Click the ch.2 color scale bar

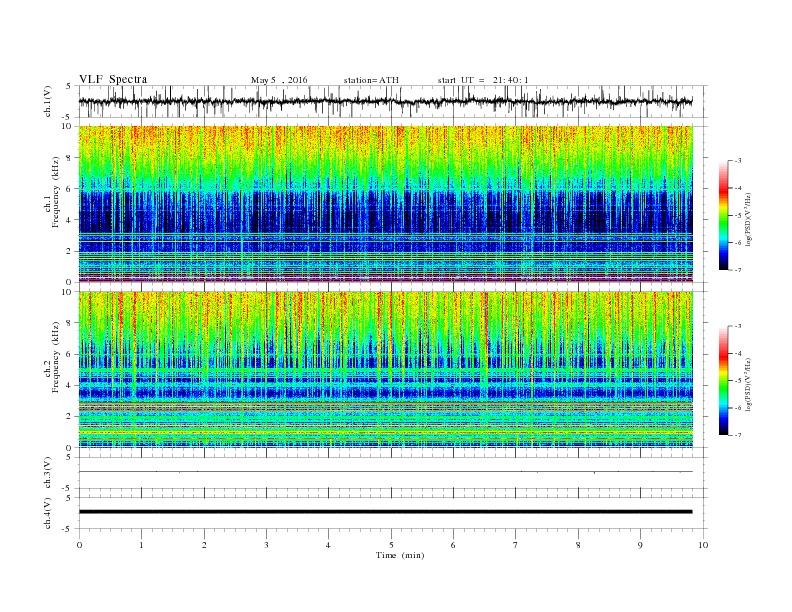pyautogui.click(x=723, y=381)
